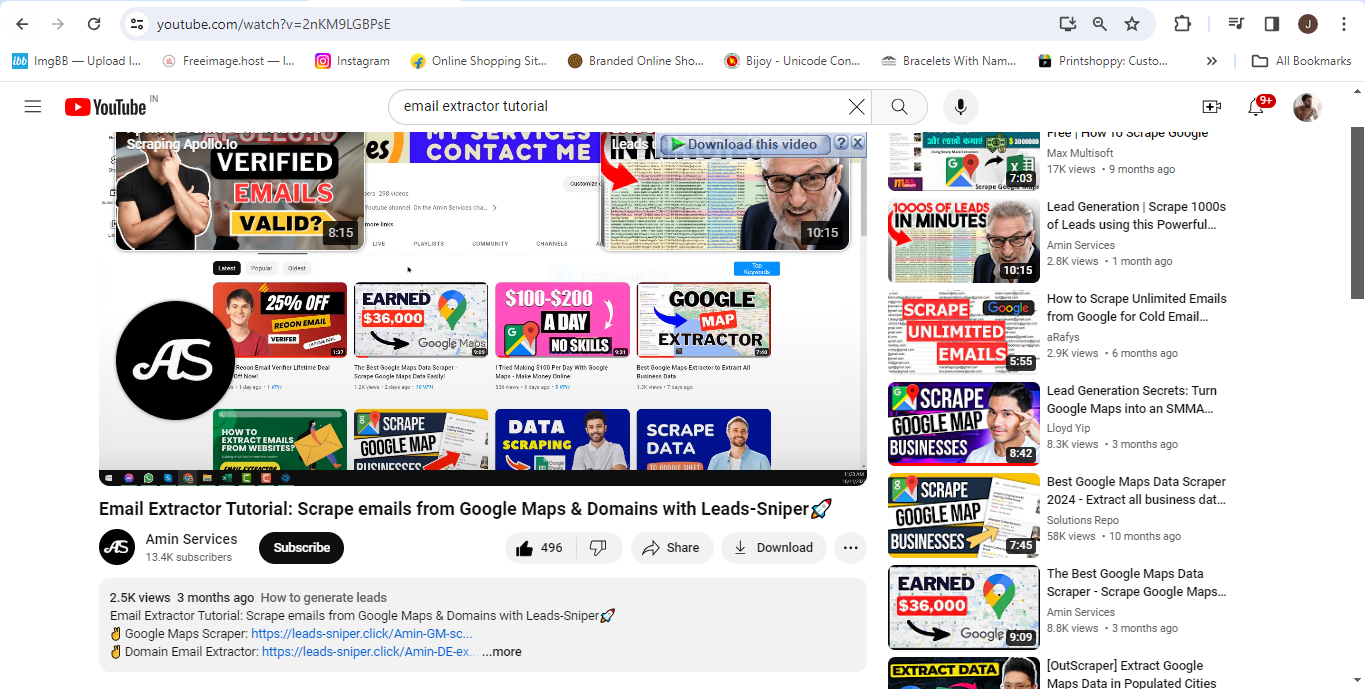Click the AS channel logo inside the video
Screen dimensions: 1365x689
pyautogui.click(x=175, y=360)
